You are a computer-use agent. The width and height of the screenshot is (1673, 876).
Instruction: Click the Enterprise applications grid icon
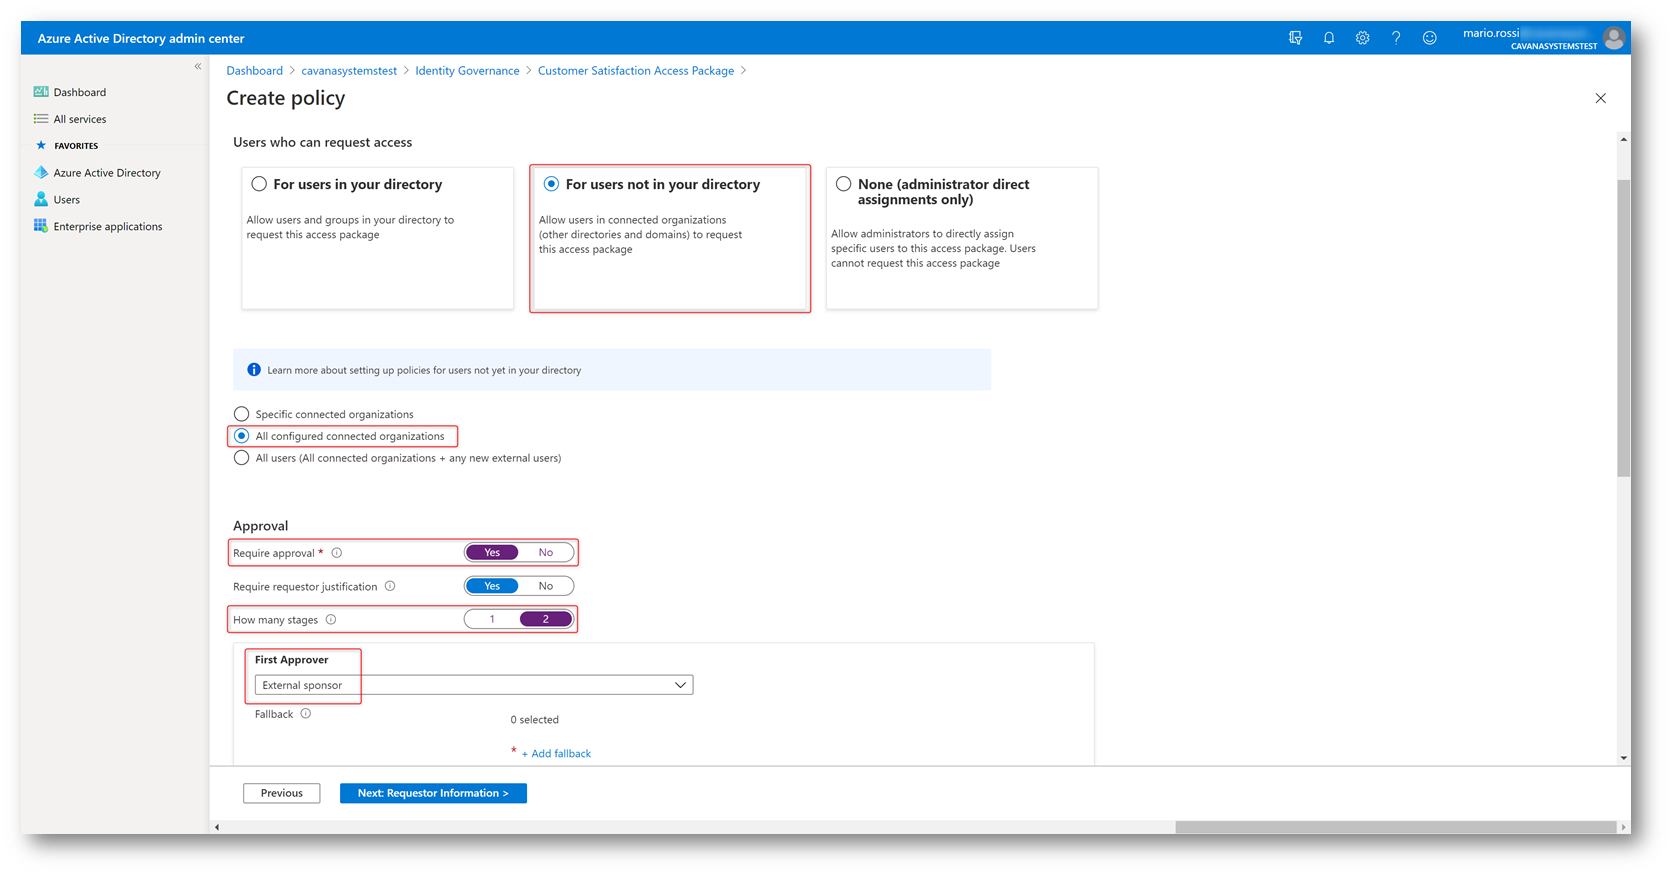click(41, 226)
